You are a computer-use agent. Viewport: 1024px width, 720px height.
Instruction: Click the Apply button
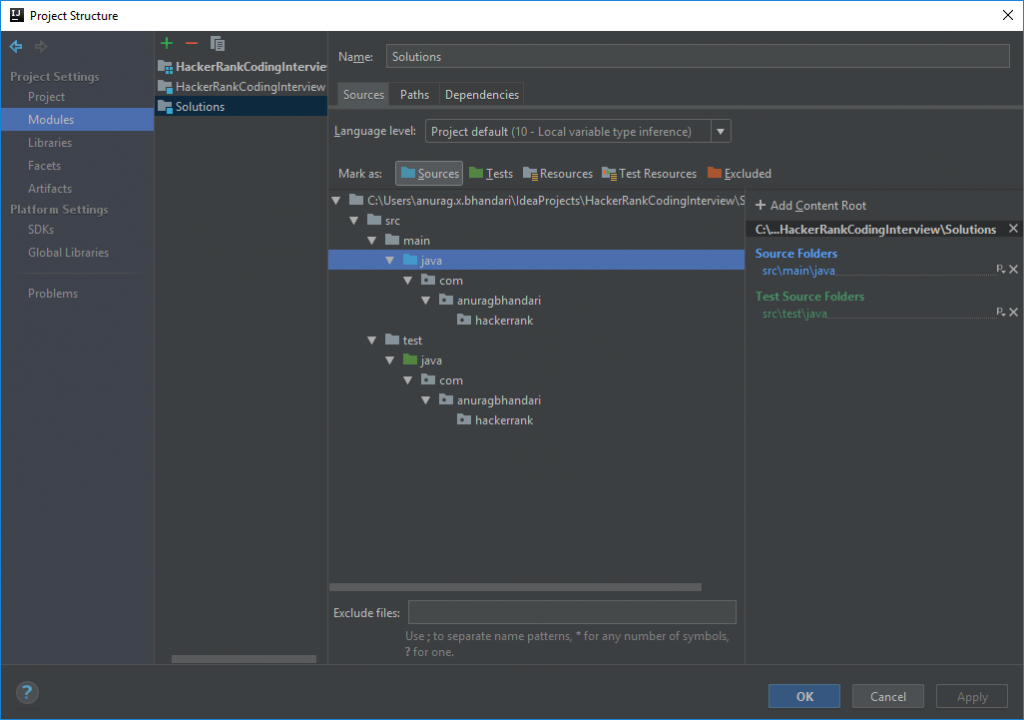click(x=972, y=696)
